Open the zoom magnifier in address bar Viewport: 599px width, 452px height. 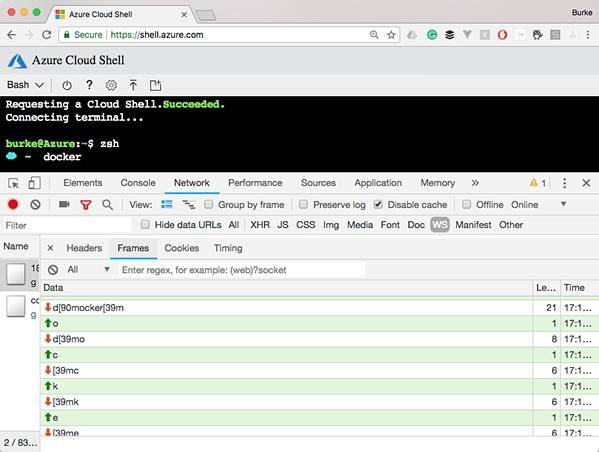[374, 35]
